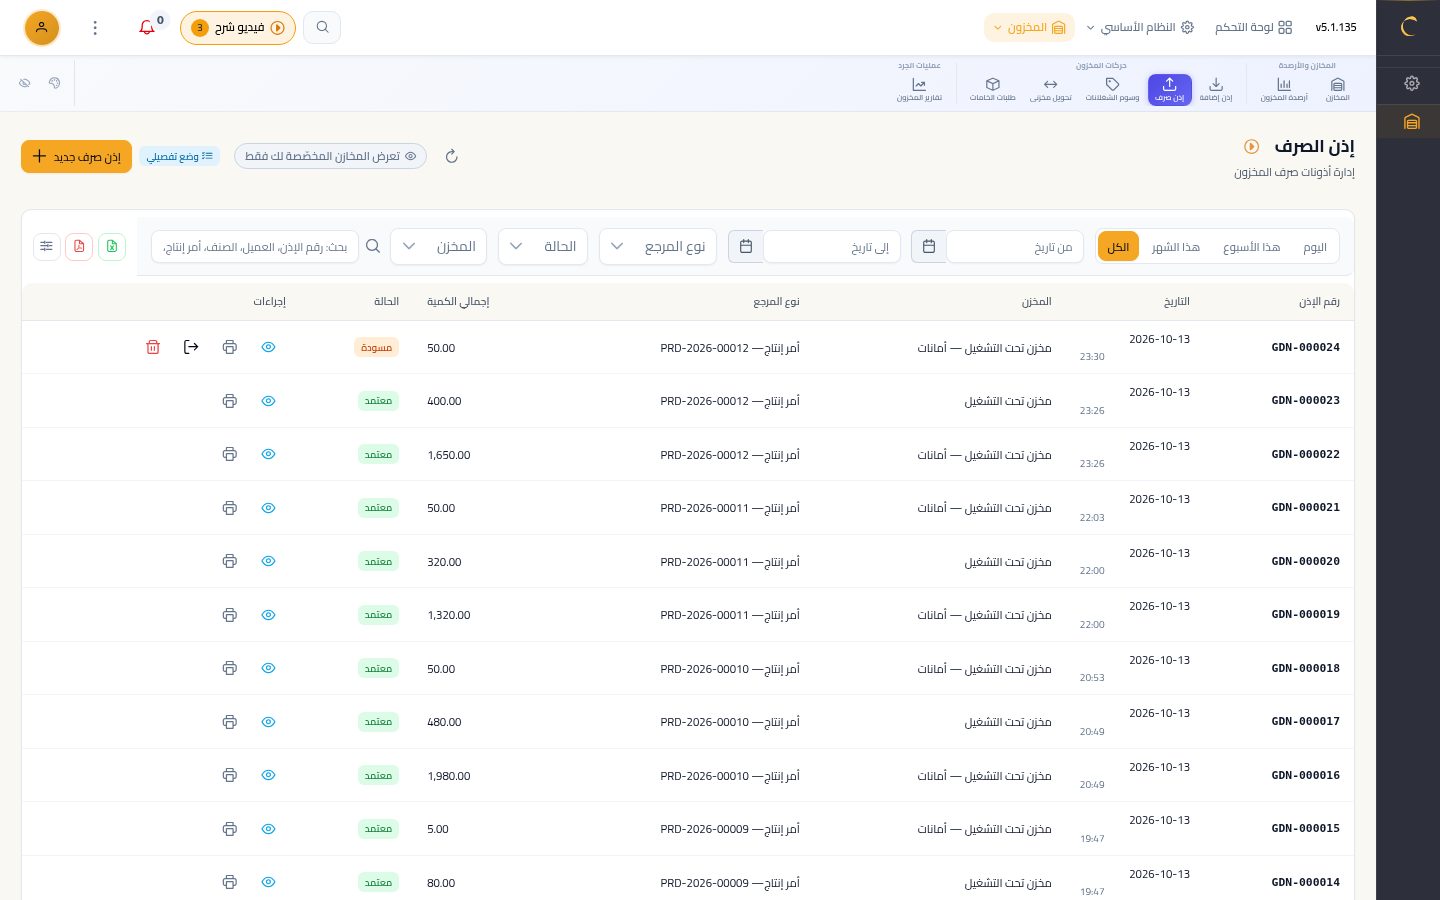Toggle وضع تفصيلي detailed mode
This screenshot has height=900, width=1440.
[179, 156]
